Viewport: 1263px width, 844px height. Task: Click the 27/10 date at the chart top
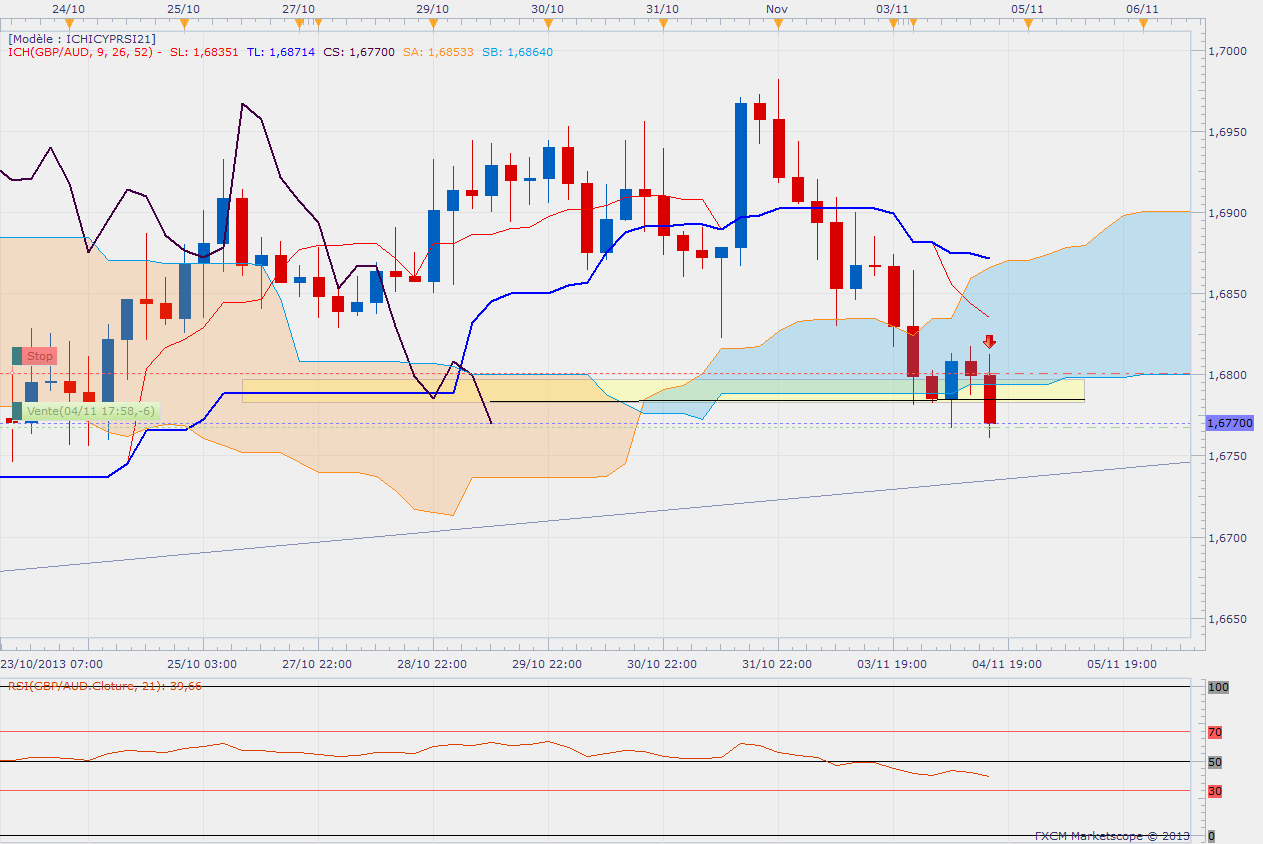pyautogui.click(x=299, y=8)
